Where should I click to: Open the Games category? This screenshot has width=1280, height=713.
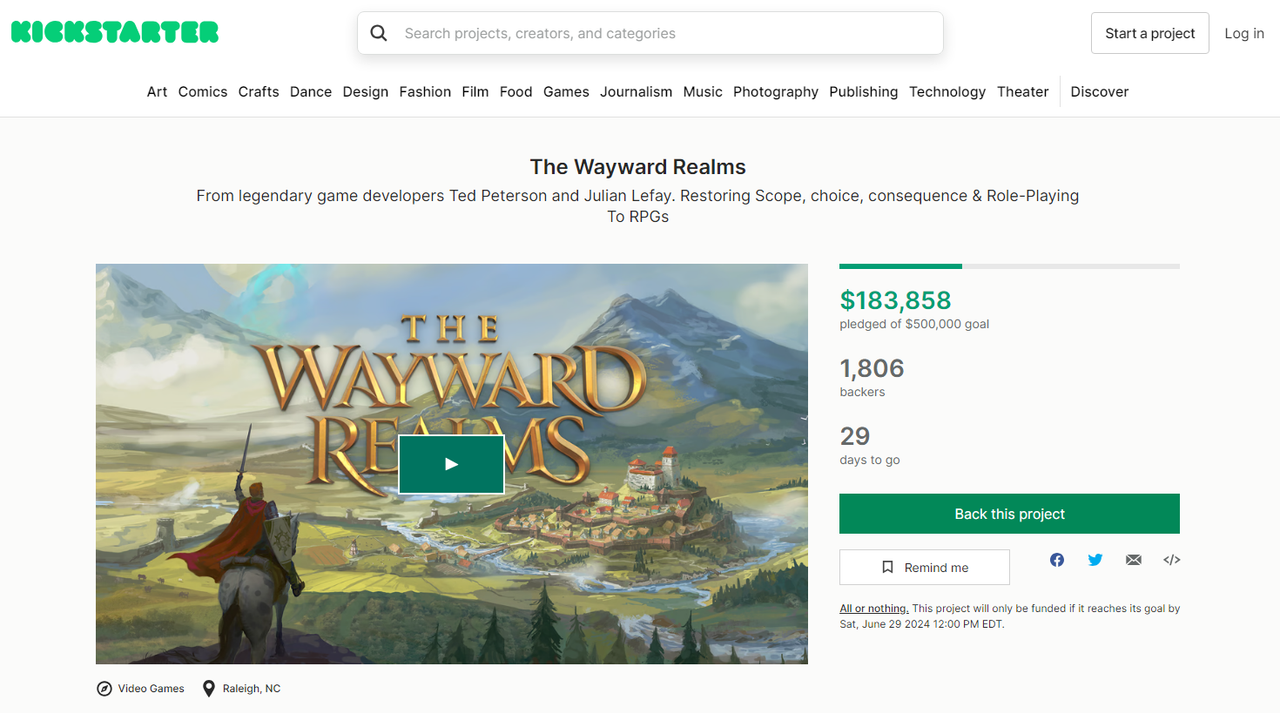[x=566, y=92]
